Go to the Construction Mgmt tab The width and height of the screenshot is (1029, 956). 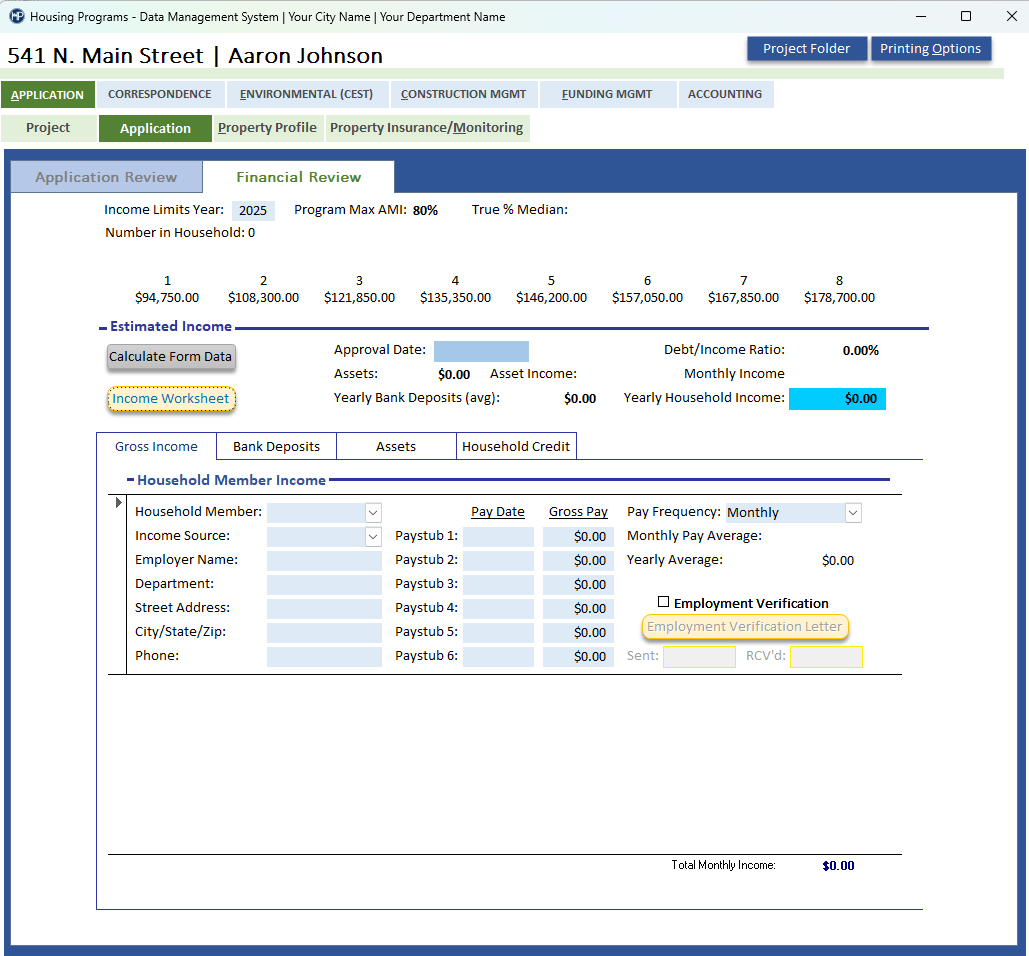[463, 94]
